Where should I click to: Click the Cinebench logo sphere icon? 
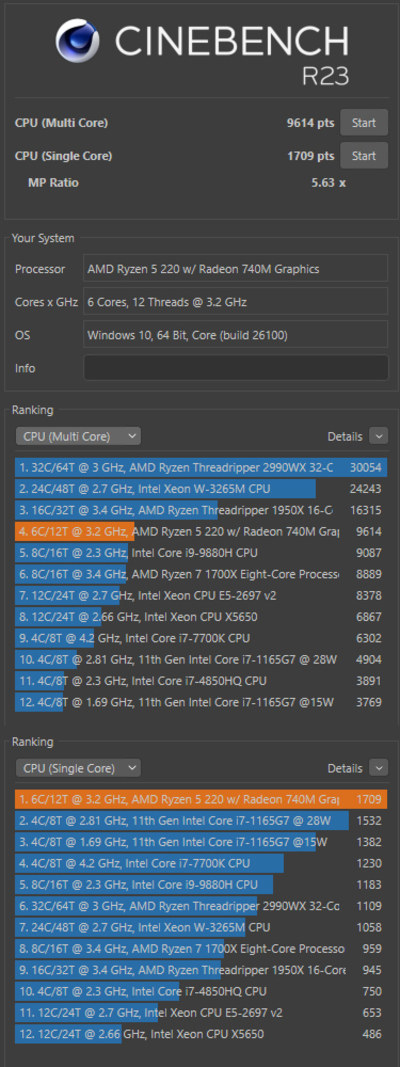pos(78,41)
